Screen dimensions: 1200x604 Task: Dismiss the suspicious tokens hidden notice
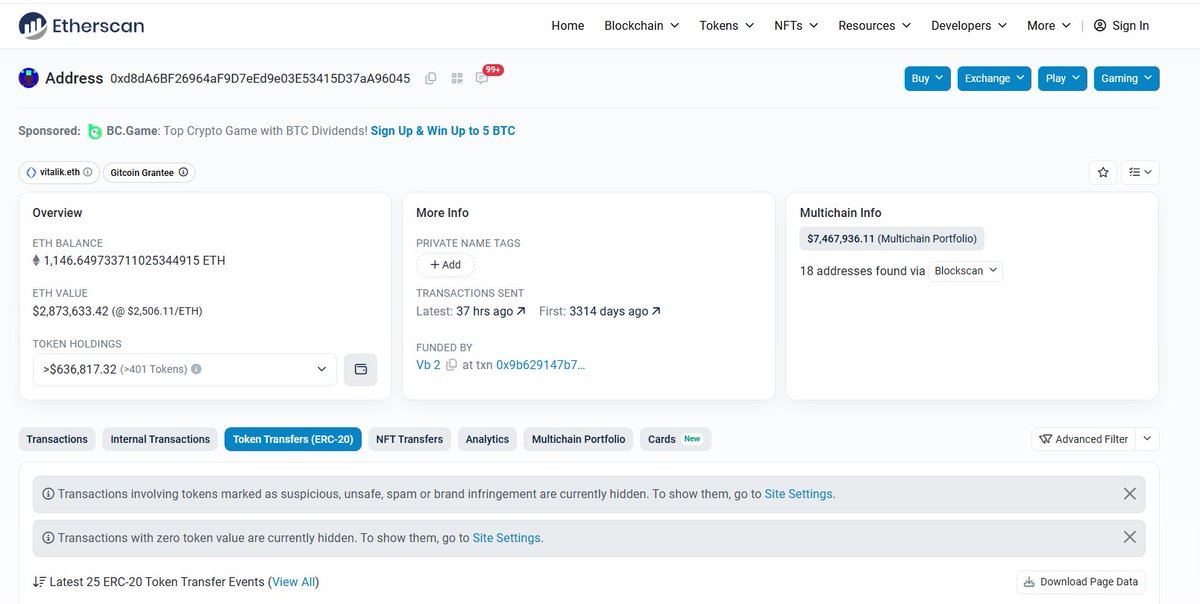[1129, 493]
